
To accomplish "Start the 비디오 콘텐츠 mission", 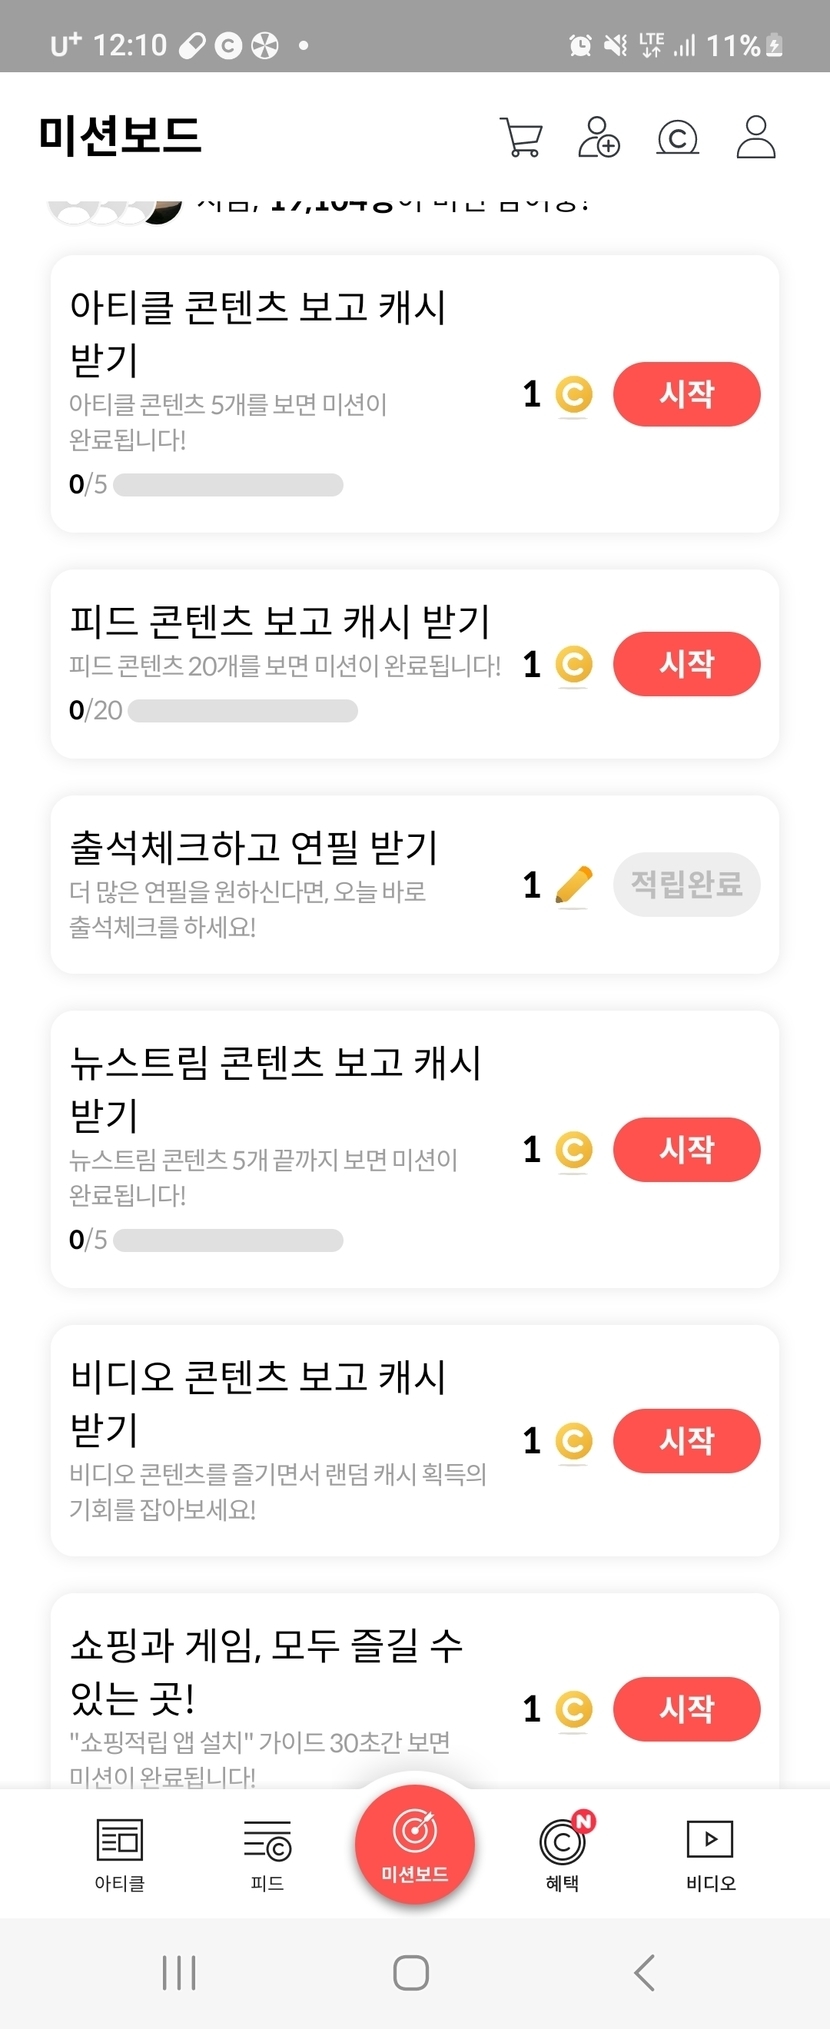I will coord(686,1440).
